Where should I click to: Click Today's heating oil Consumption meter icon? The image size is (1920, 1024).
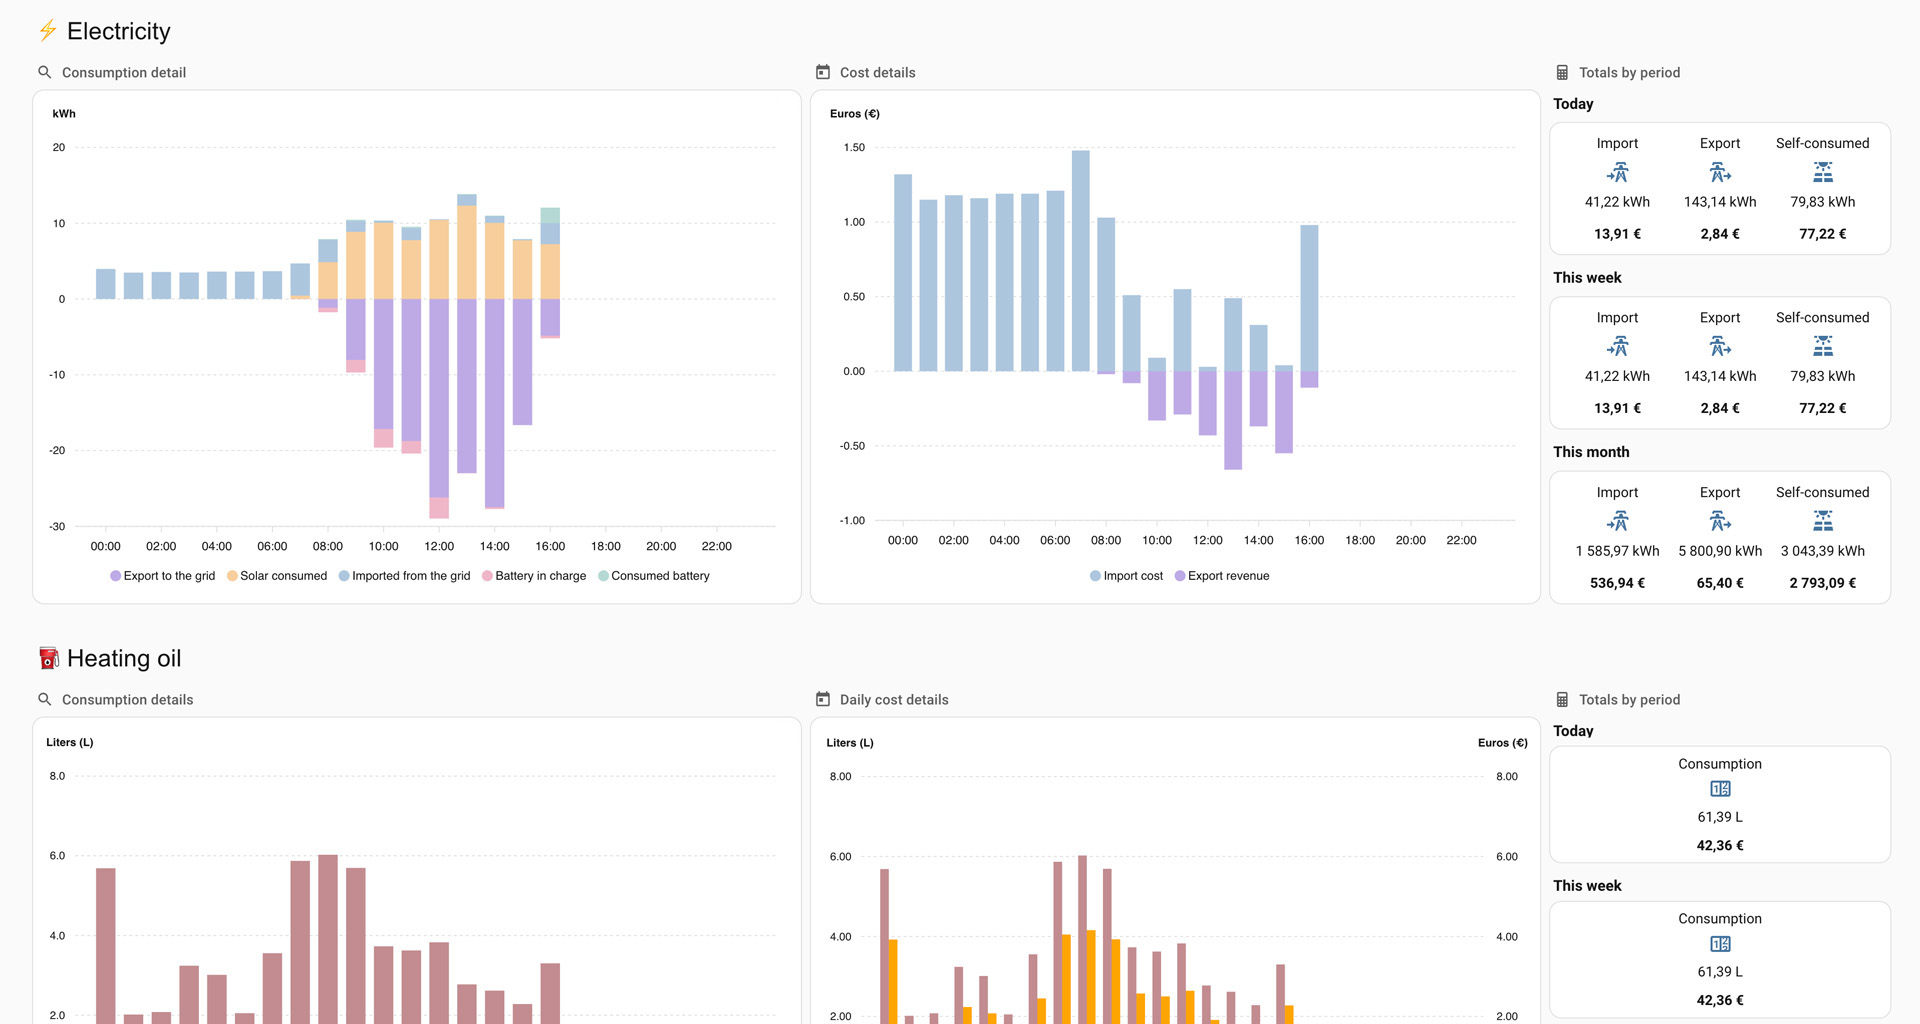(1719, 789)
